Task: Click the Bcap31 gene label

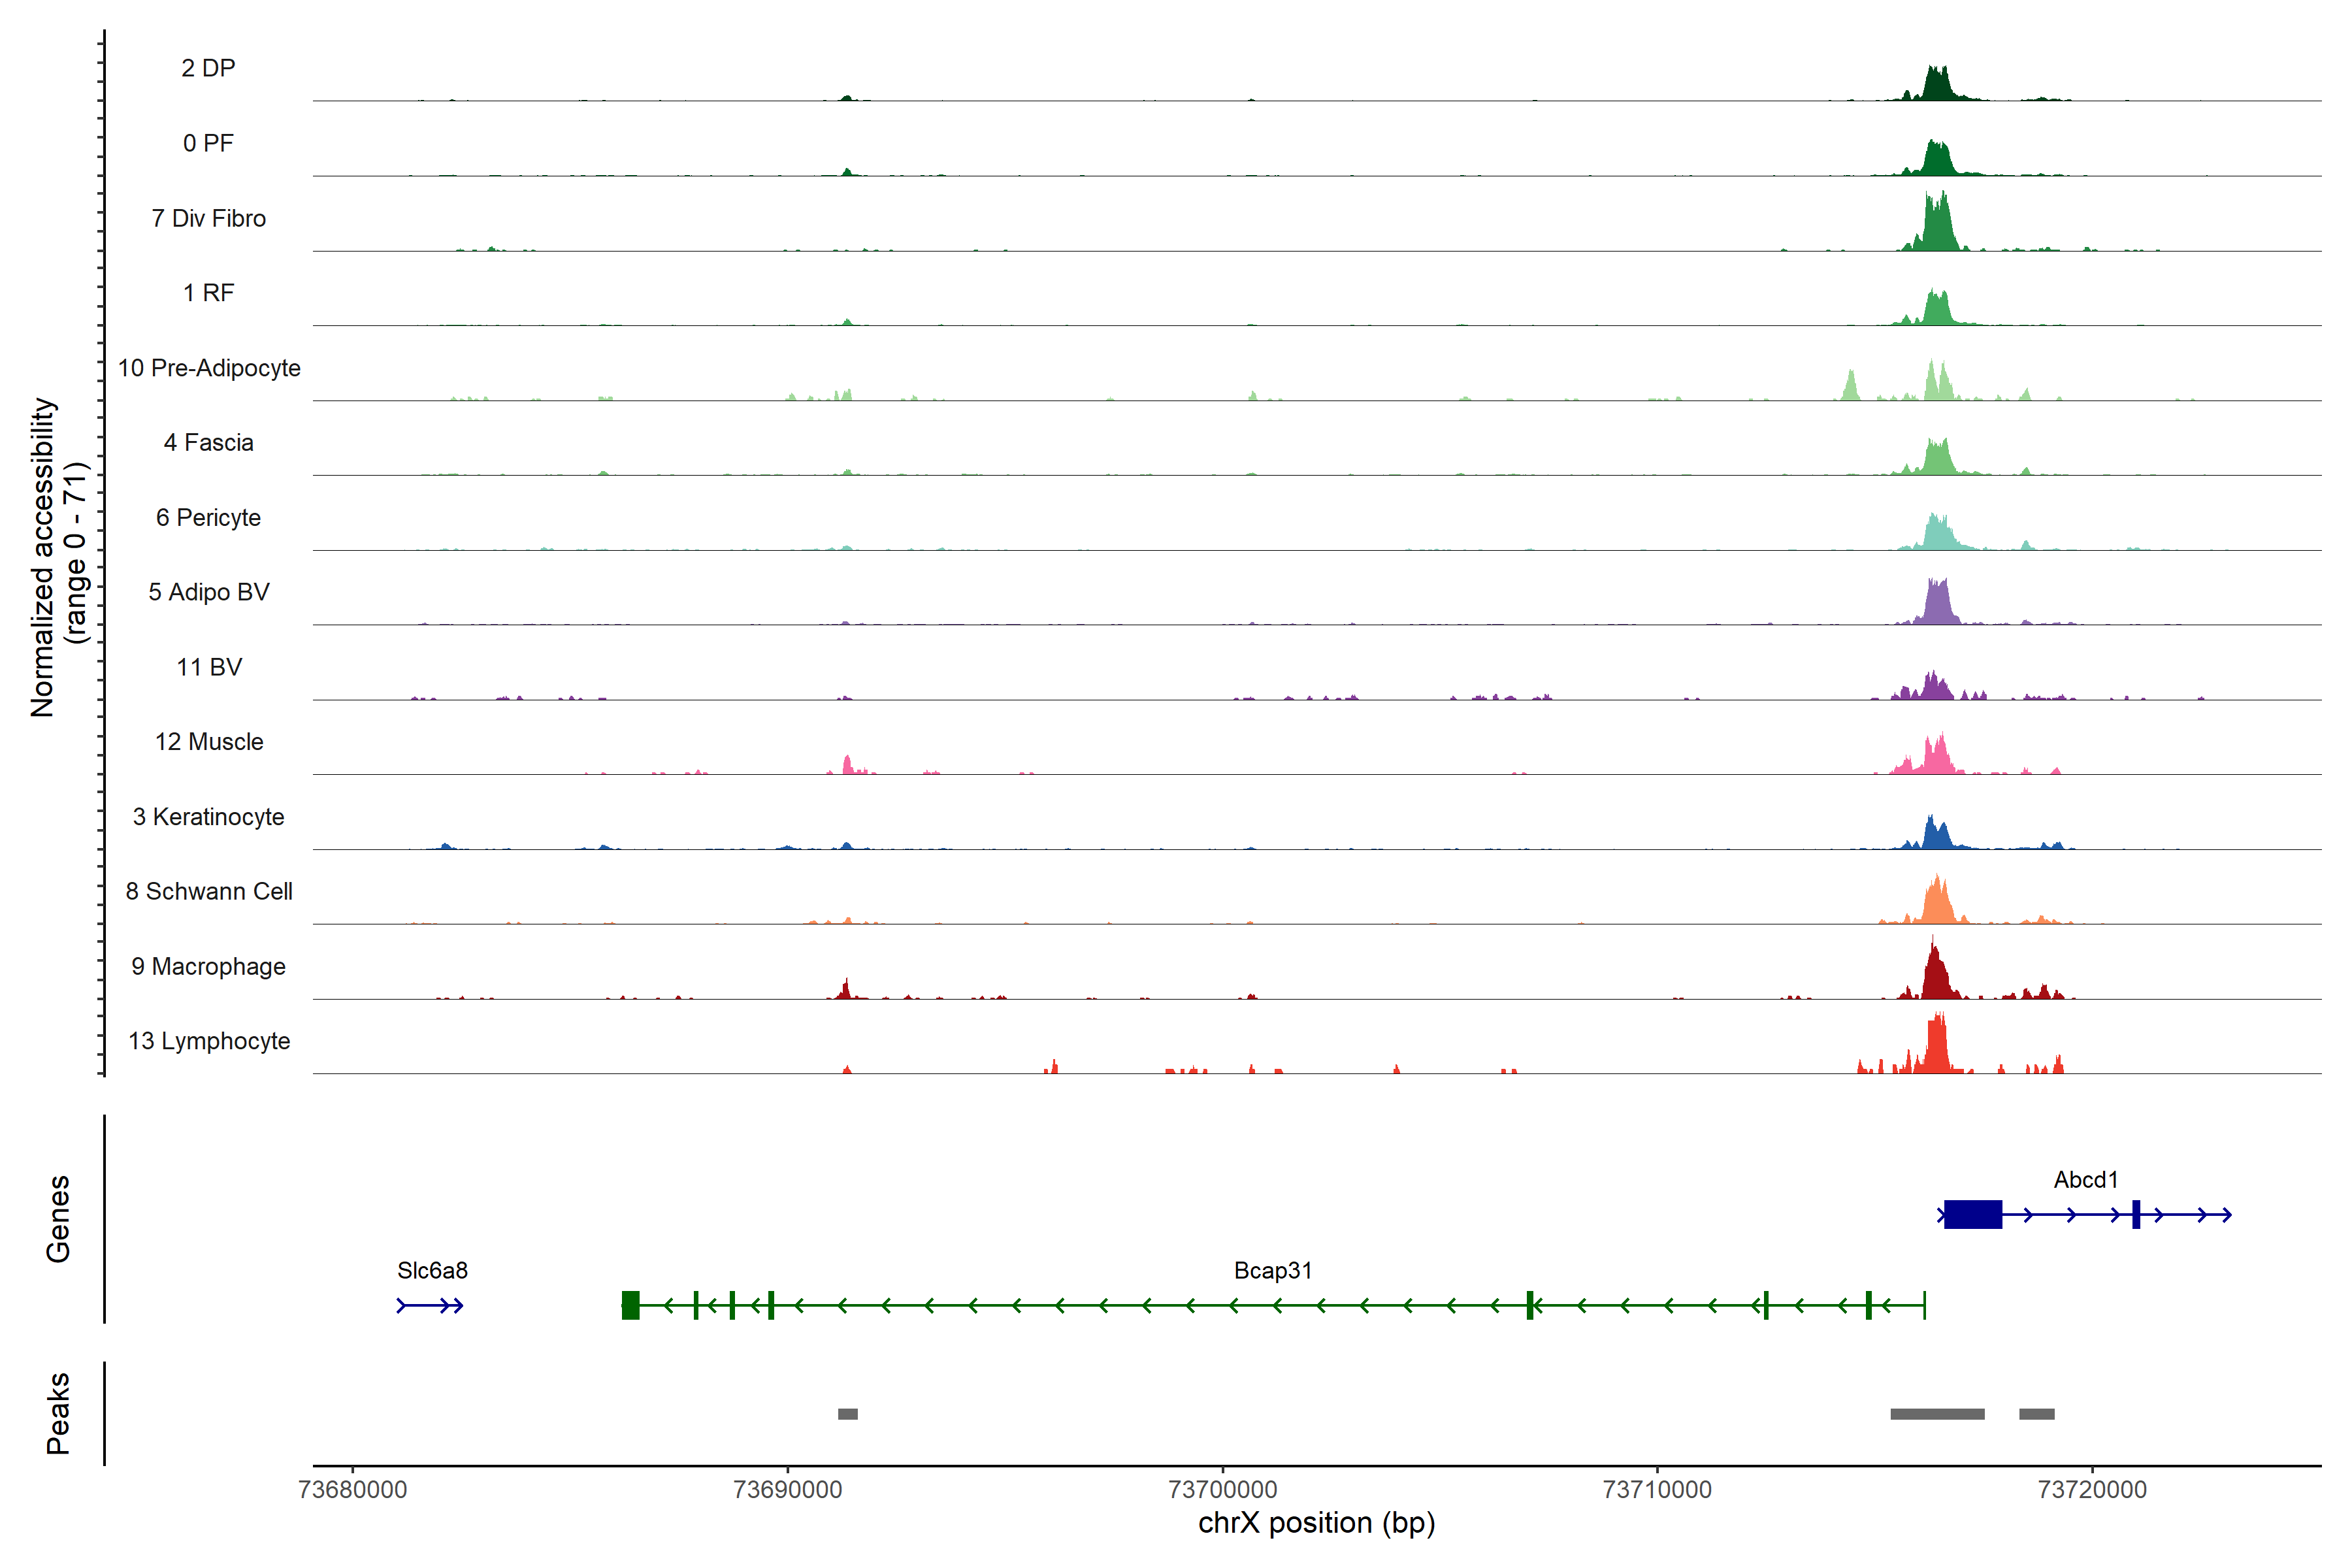Action: (1272, 1271)
